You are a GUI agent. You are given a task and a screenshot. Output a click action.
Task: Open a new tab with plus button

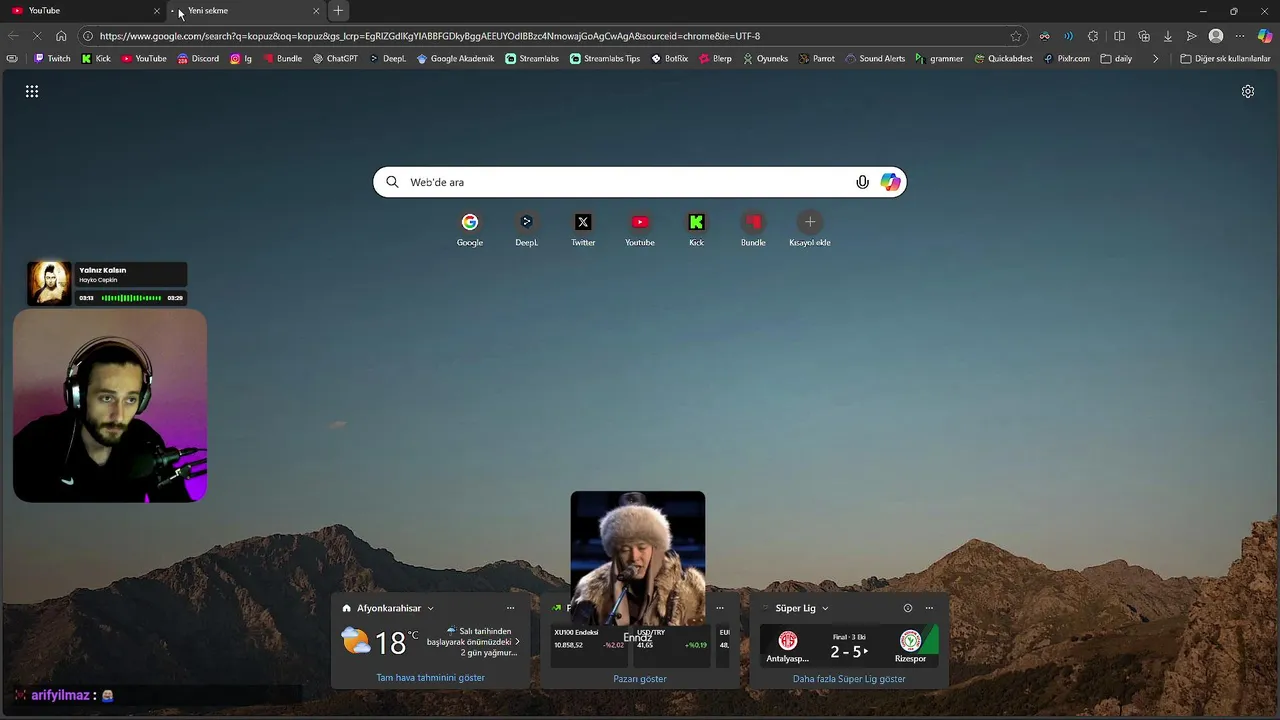click(338, 11)
